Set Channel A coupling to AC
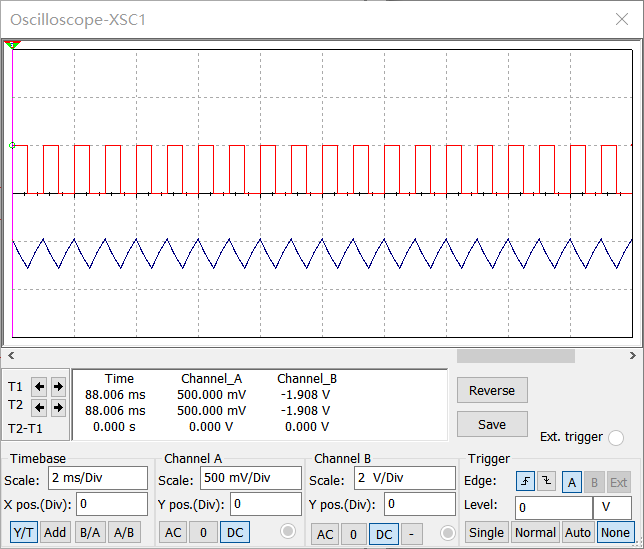Image resolution: width=644 pixels, height=549 pixels. click(x=173, y=533)
